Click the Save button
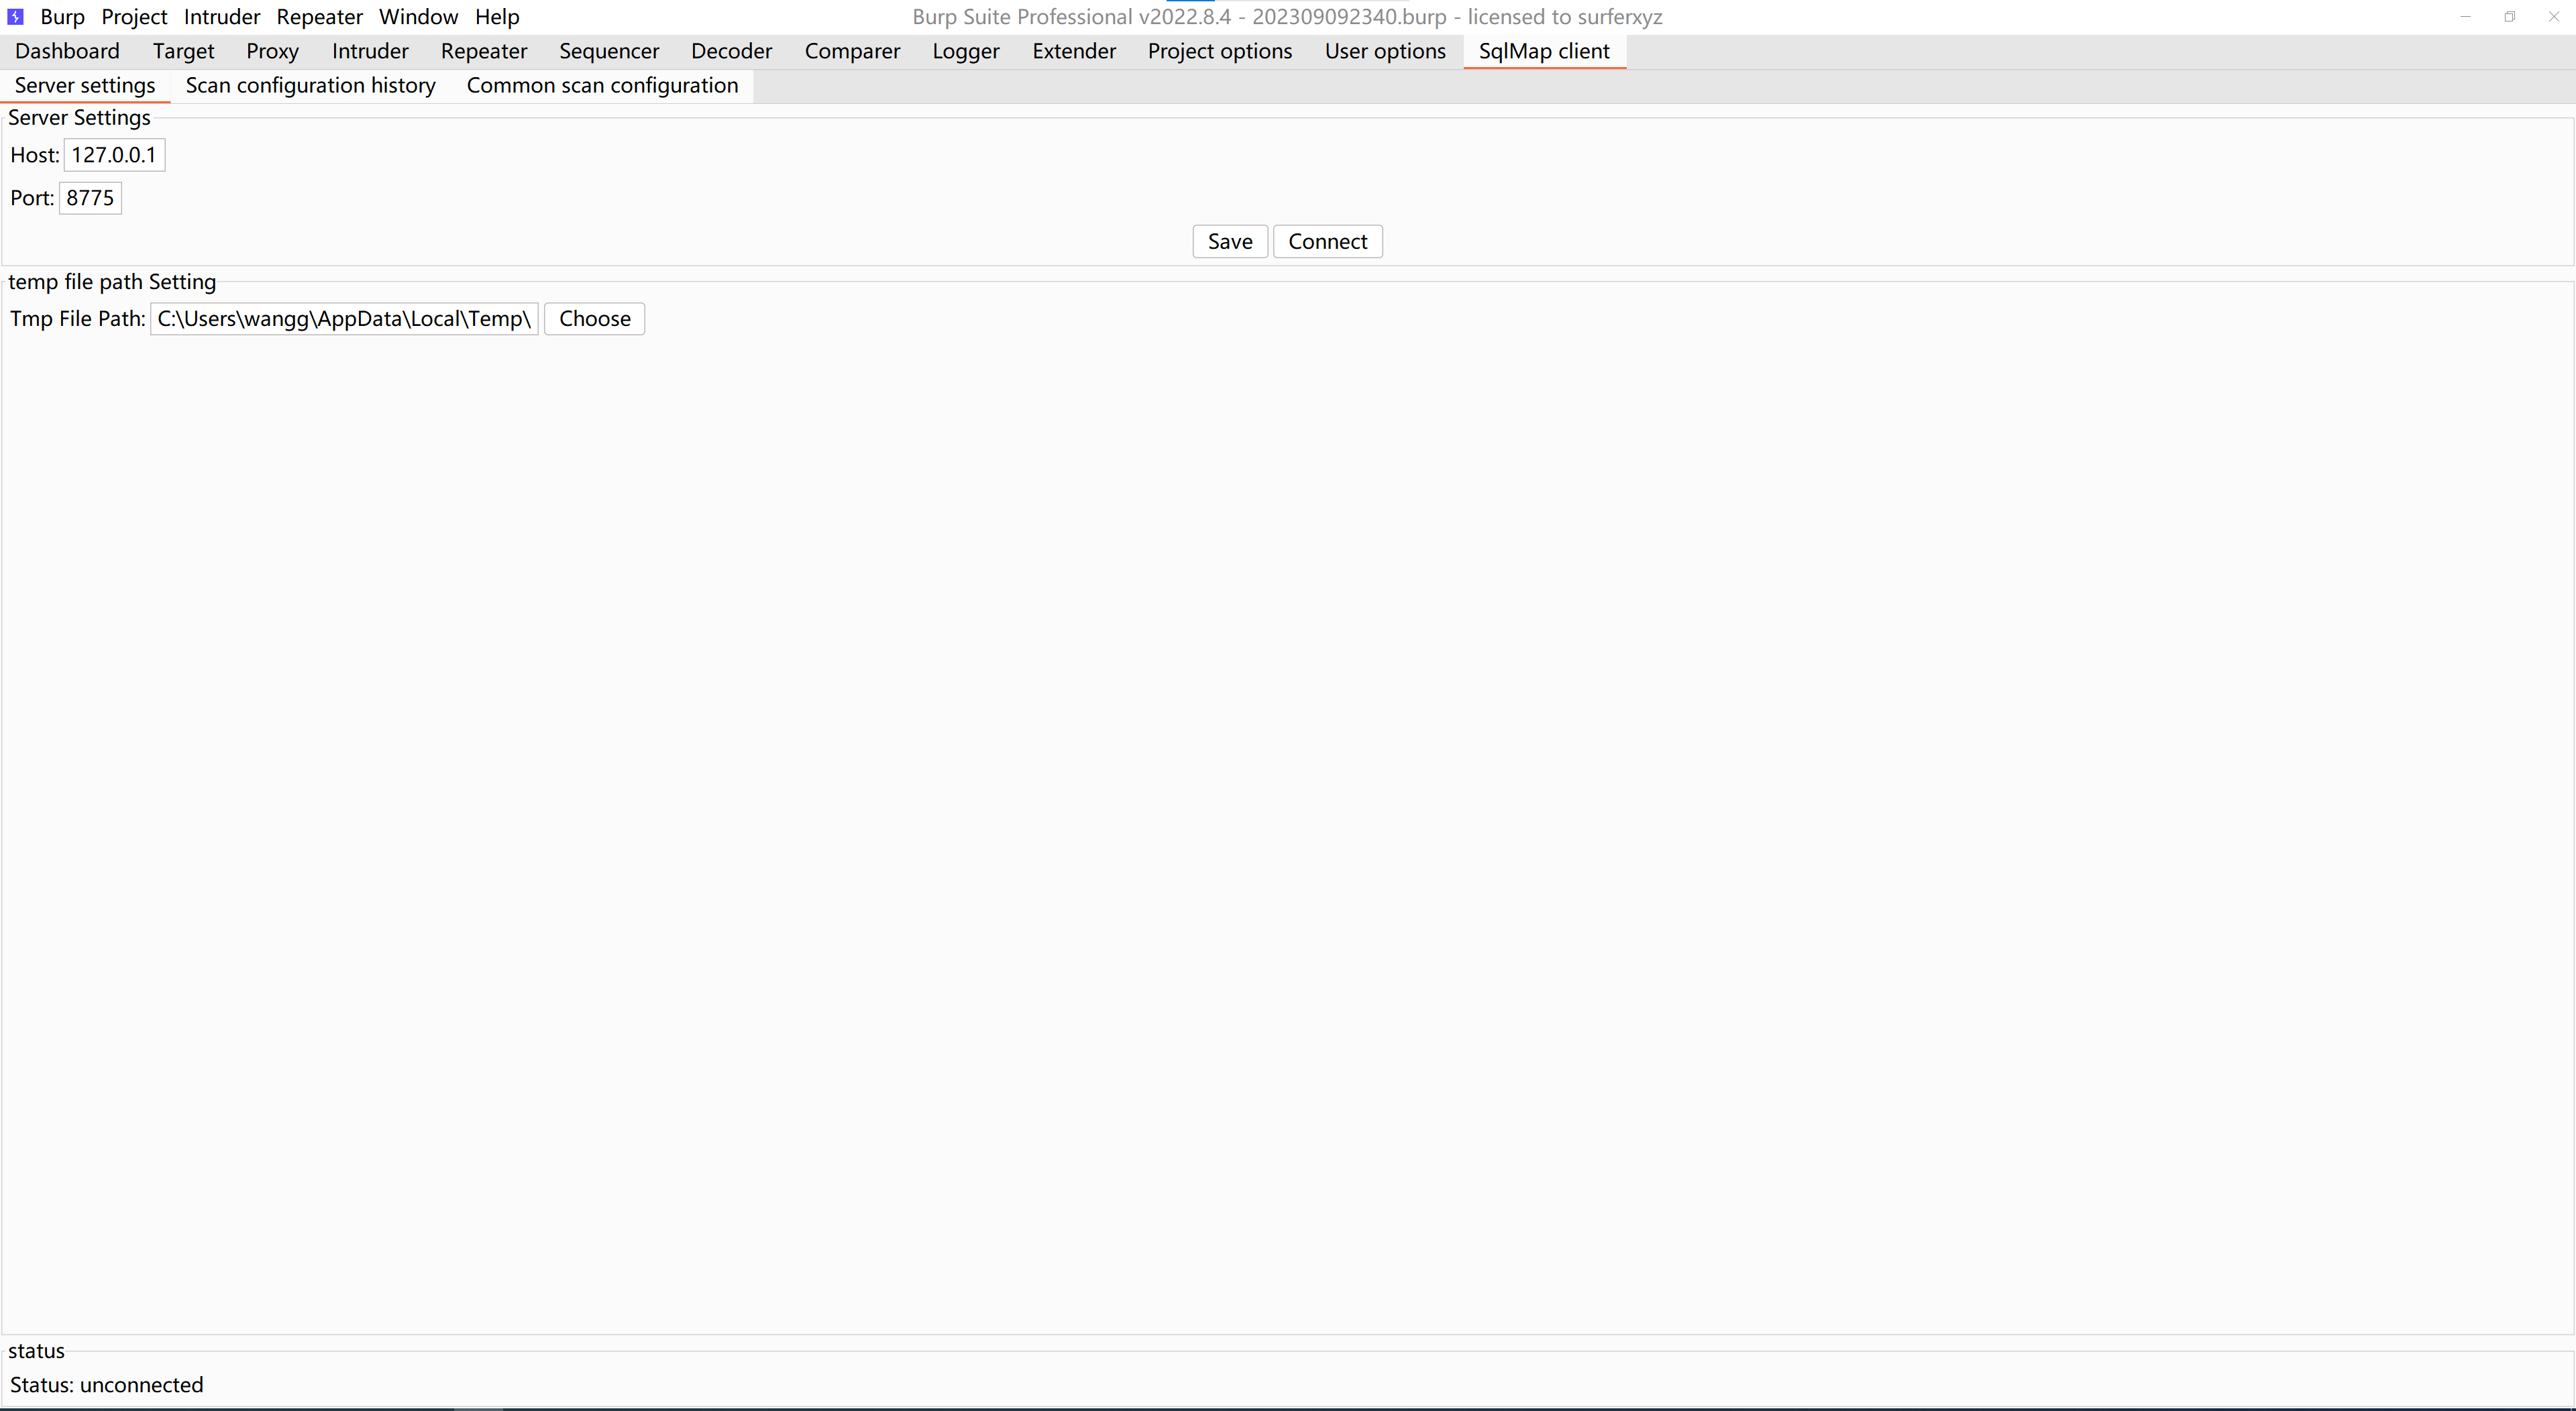The height and width of the screenshot is (1411, 2576). click(1229, 242)
